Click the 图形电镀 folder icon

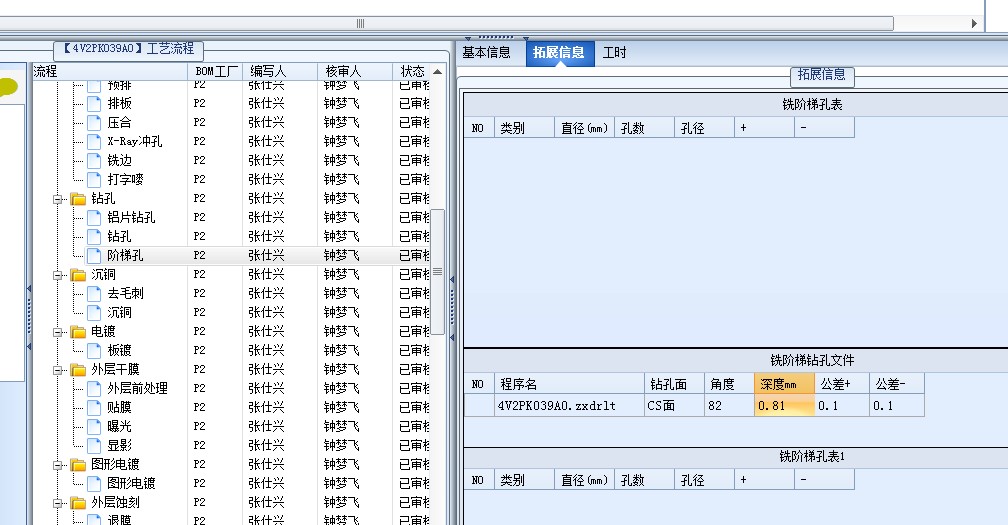pos(78,464)
